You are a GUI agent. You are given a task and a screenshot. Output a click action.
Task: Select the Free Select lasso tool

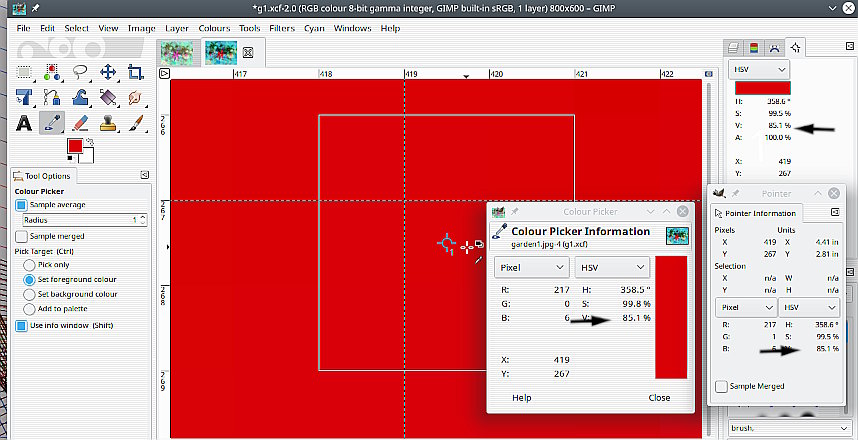(x=80, y=72)
